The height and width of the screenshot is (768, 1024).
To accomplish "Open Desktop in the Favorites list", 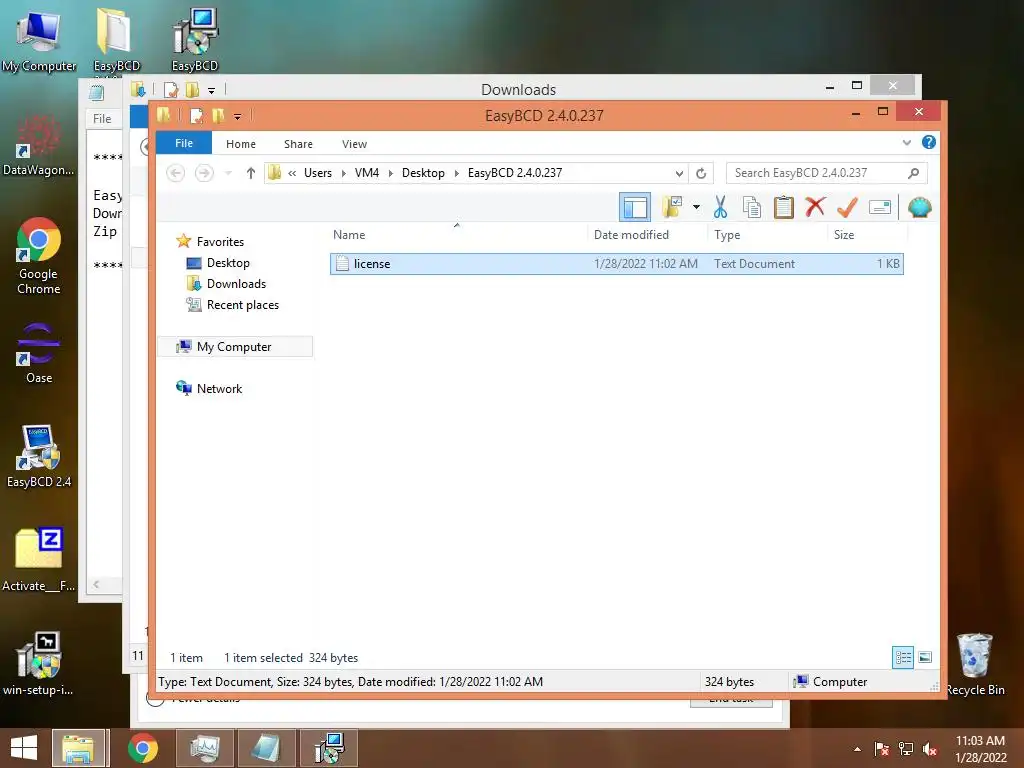I will pyautogui.click(x=228, y=263).
